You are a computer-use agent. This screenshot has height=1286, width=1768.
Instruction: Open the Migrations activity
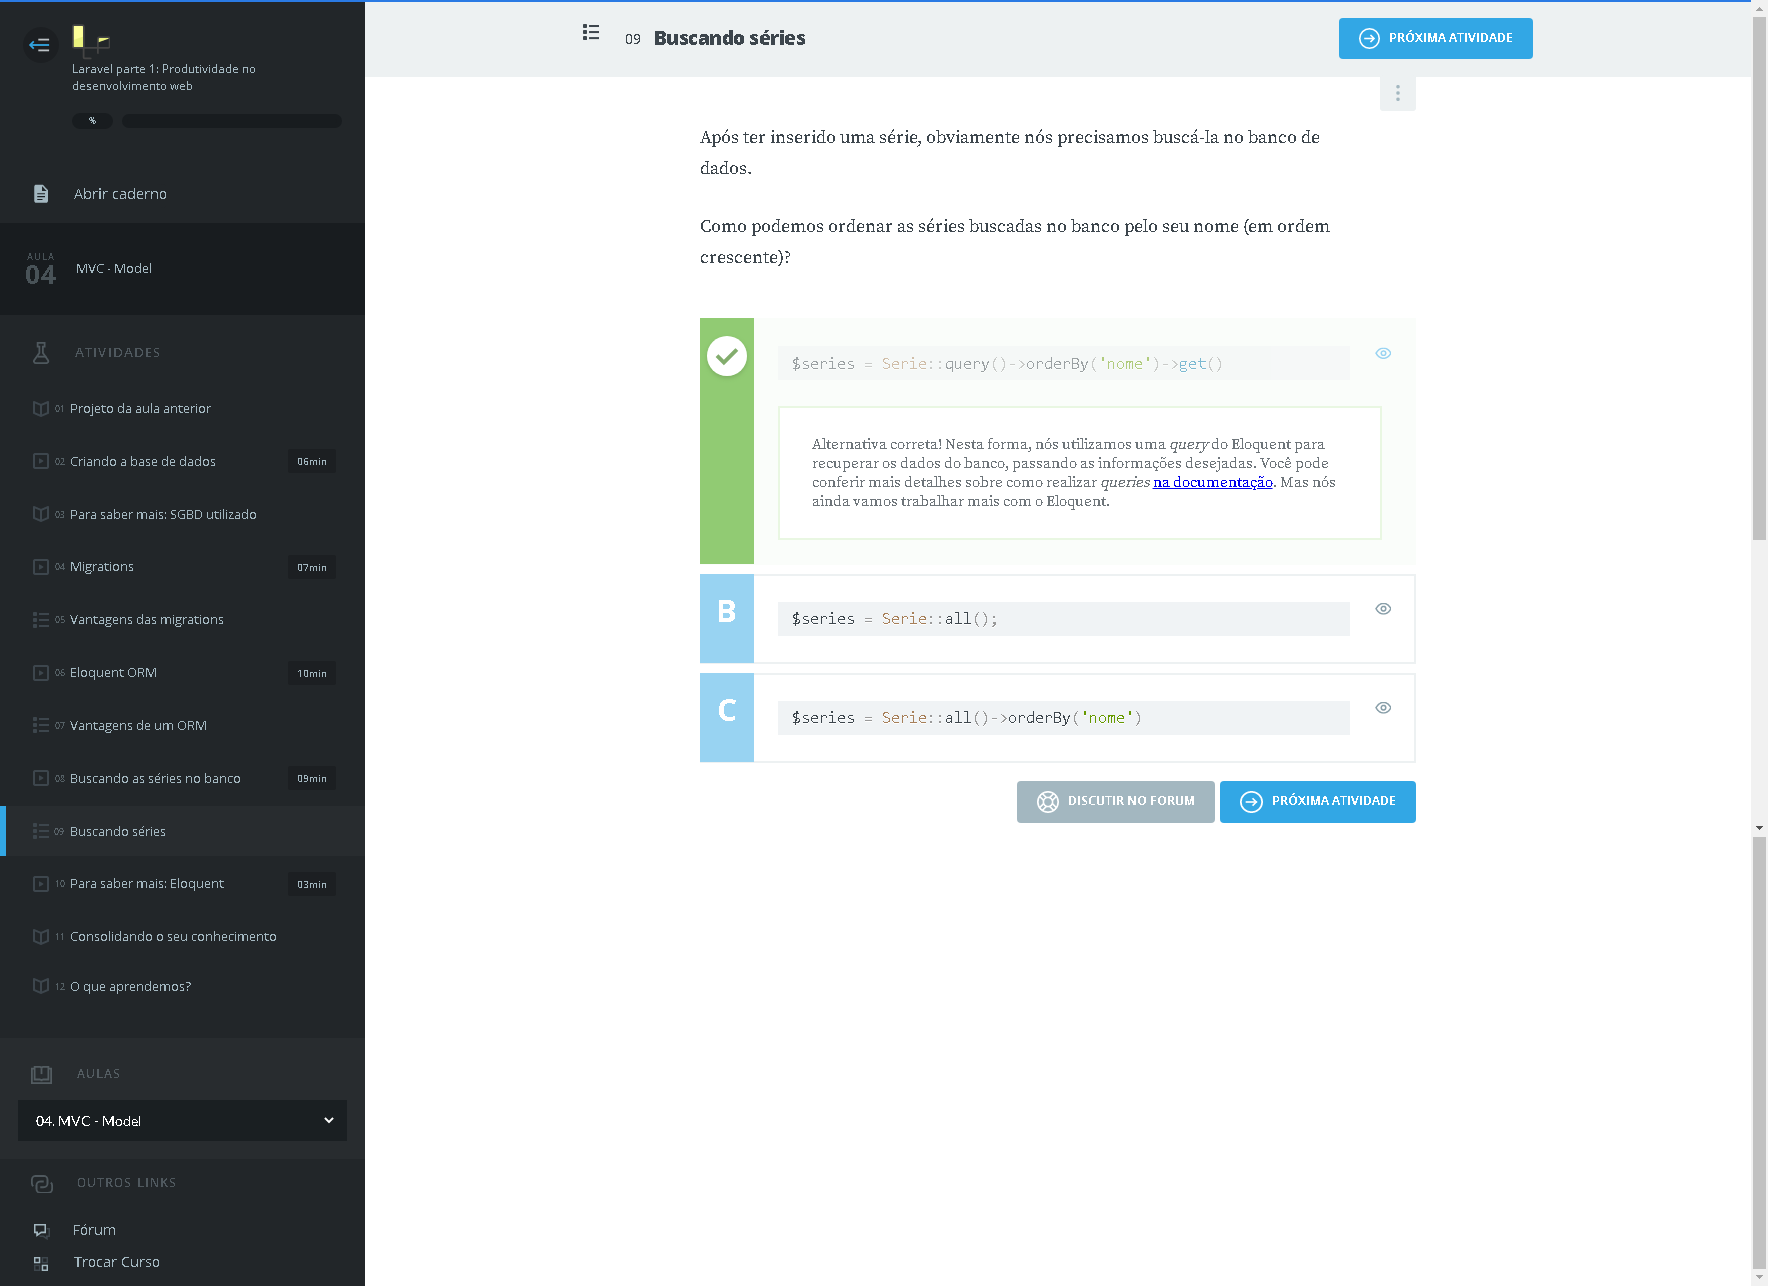[102, 567]
